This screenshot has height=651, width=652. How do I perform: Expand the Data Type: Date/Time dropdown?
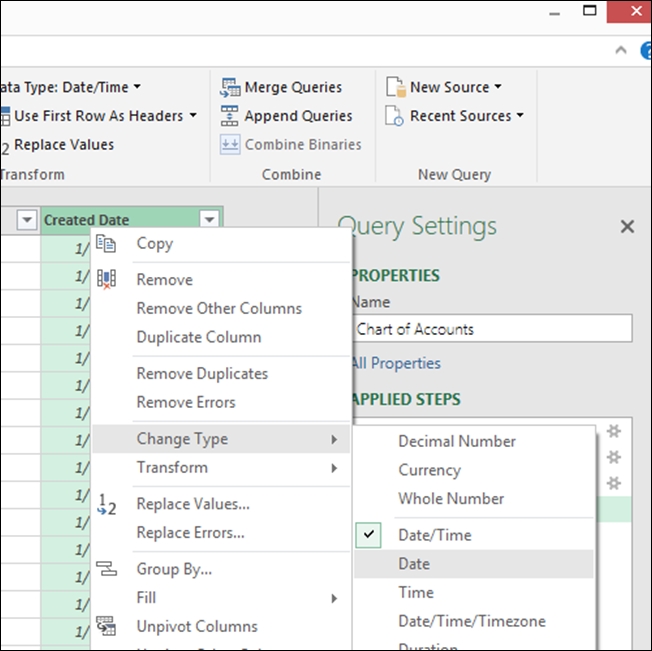click(137, 88)
